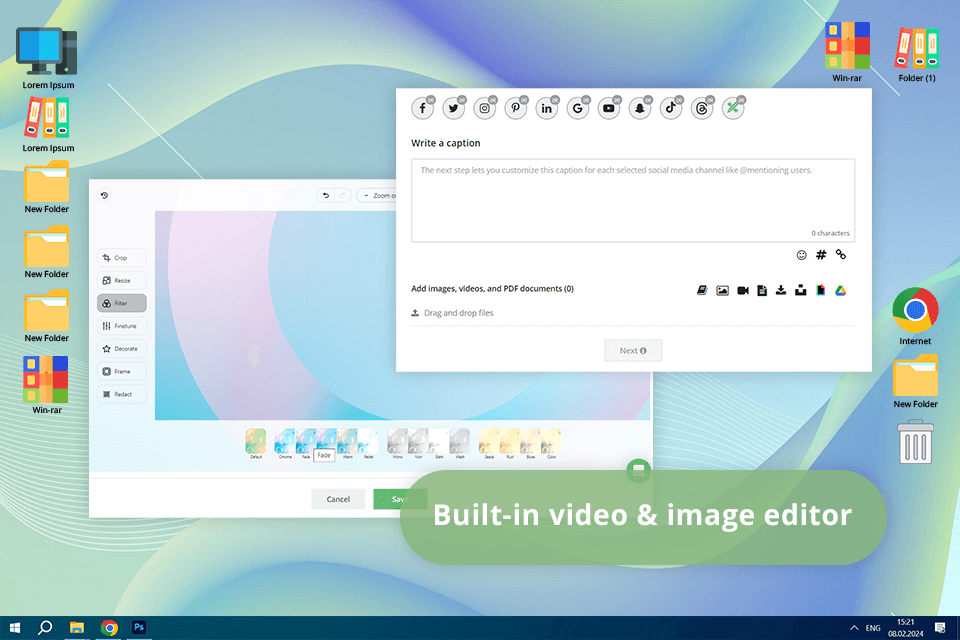Add a video with the camera icon
The width and height of the screenshot is (960, 640).
(x=743, y=290)
